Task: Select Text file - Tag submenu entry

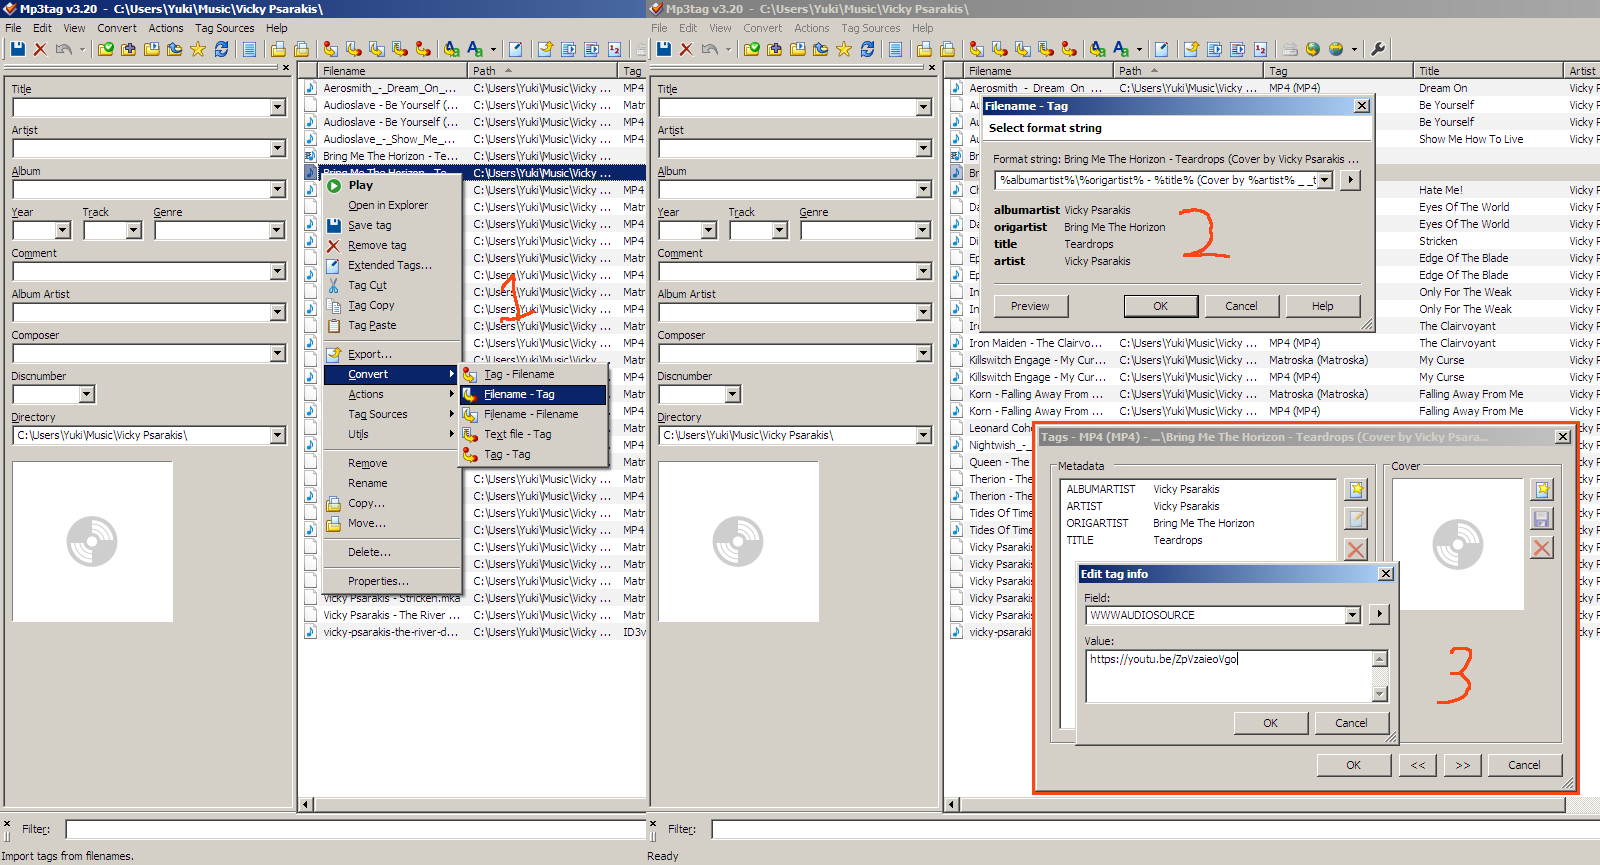Action: coord(533,434)
